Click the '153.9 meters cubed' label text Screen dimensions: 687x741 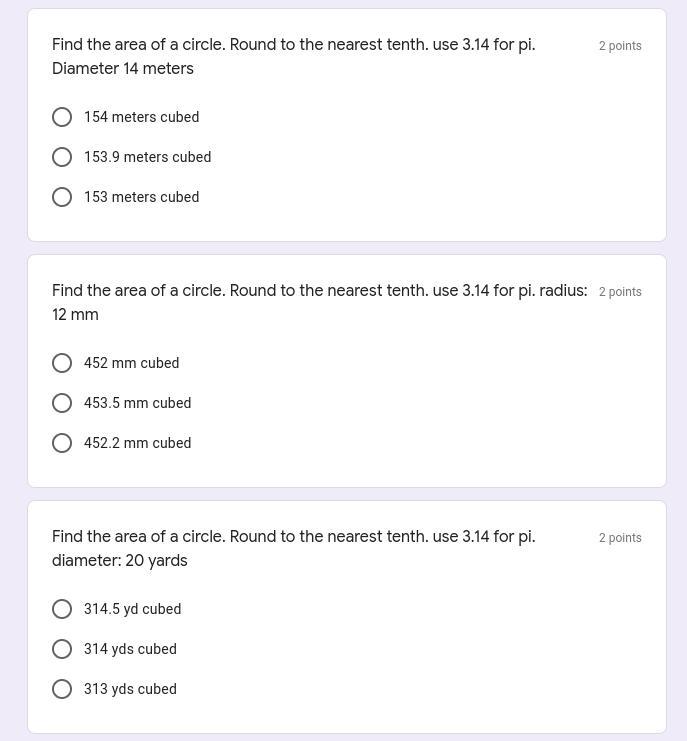point(147,157)
